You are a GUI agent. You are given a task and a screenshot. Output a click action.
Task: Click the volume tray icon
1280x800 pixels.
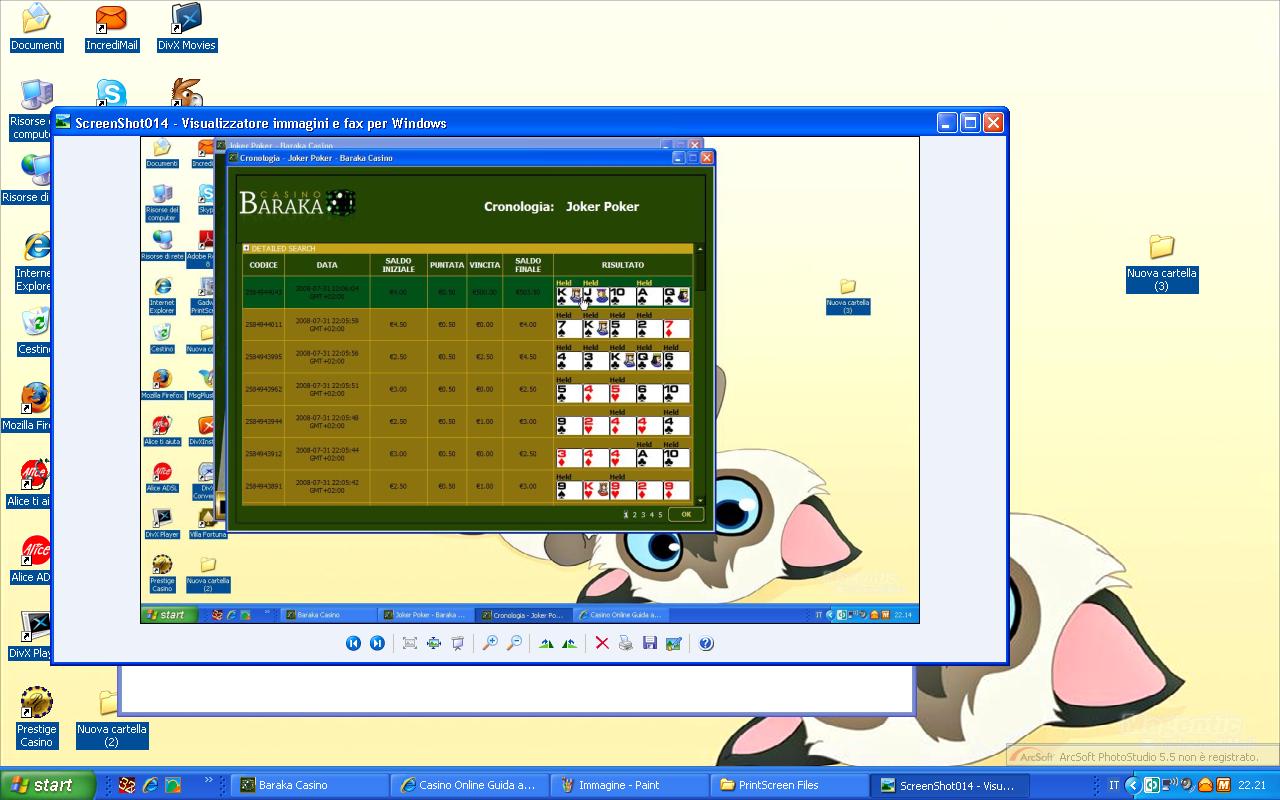pos(1186,785)
